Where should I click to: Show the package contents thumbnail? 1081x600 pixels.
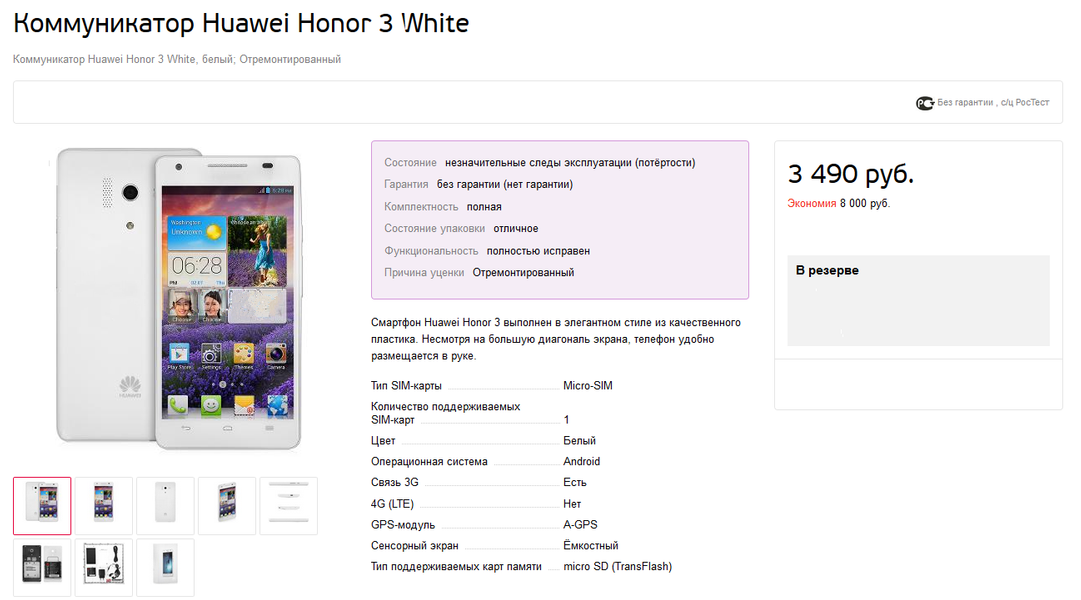coord(104,568)
